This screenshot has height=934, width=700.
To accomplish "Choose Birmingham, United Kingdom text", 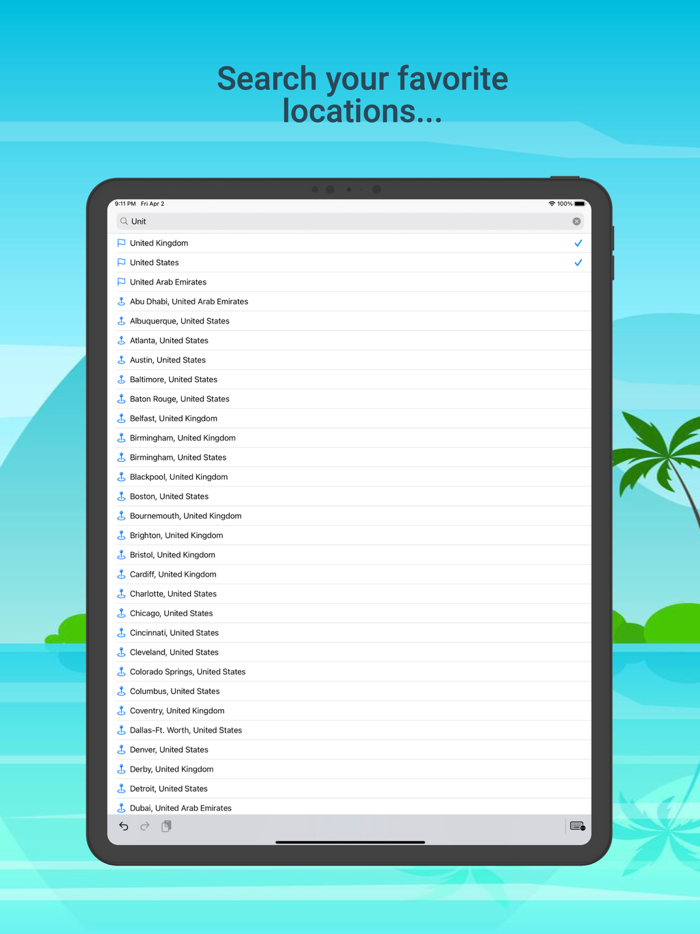I will tap(182, 438).
